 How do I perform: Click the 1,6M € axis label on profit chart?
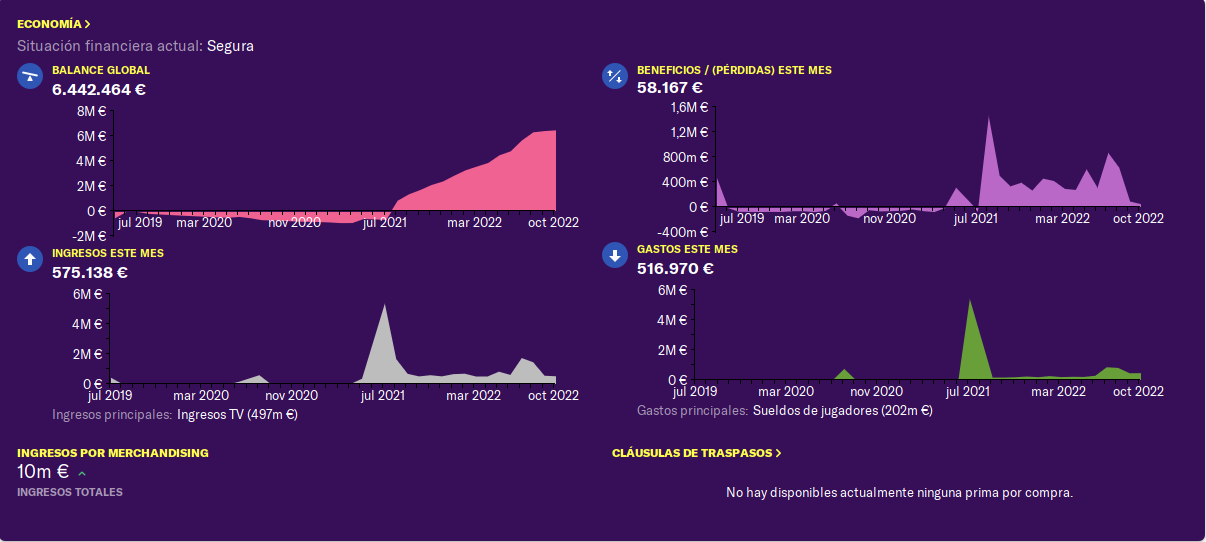(690, 108)
